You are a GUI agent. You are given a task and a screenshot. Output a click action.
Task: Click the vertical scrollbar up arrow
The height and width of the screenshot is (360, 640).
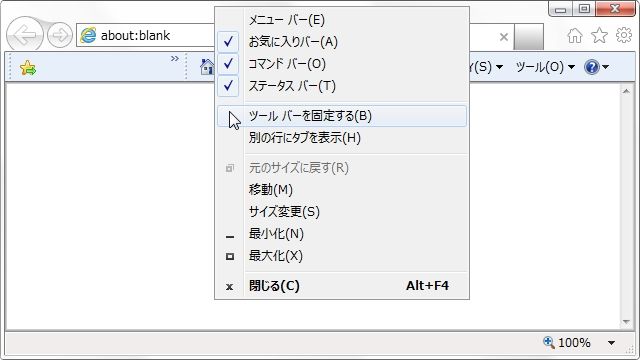point(626,91)
